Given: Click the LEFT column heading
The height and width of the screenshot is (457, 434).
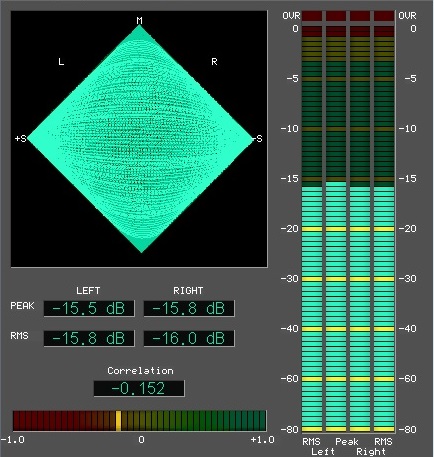Looking at the screenshot, I should (88, 291).
